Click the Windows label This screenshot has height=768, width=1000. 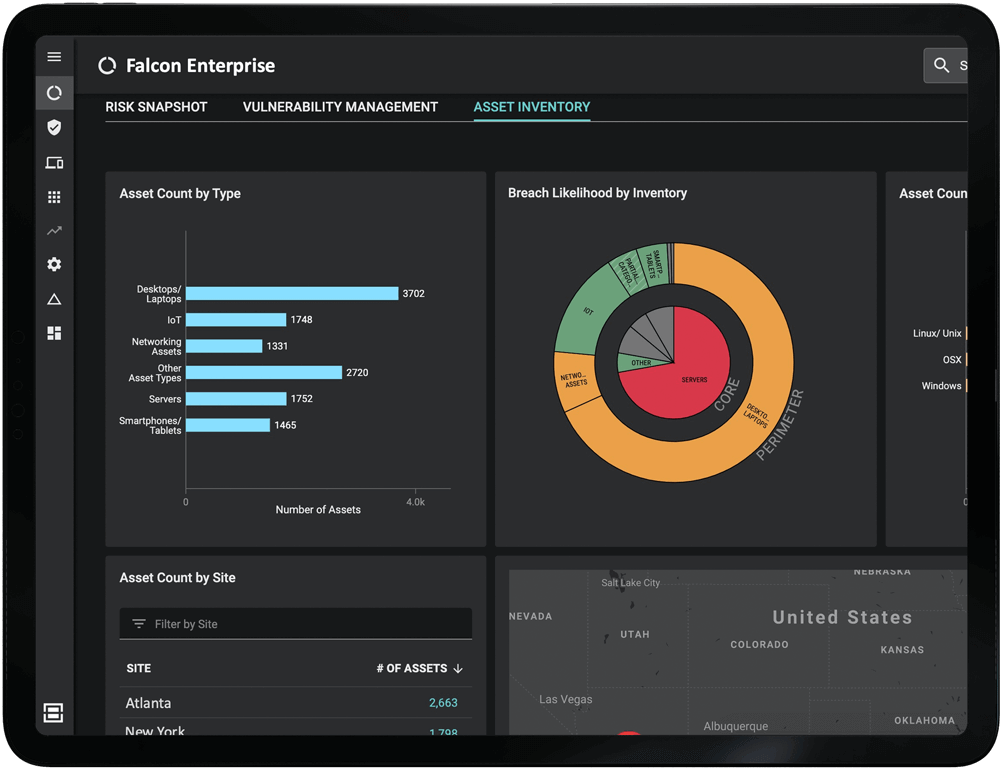[x=941, y=386]
